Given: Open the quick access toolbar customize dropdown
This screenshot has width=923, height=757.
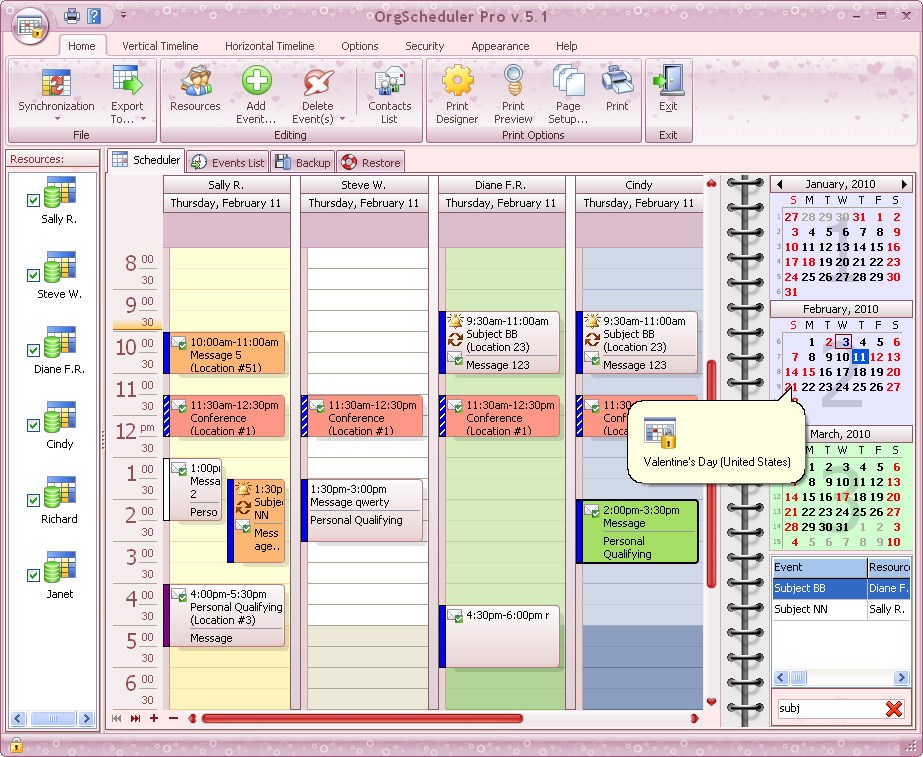Looking at the screenshot, I should (123, 15).
